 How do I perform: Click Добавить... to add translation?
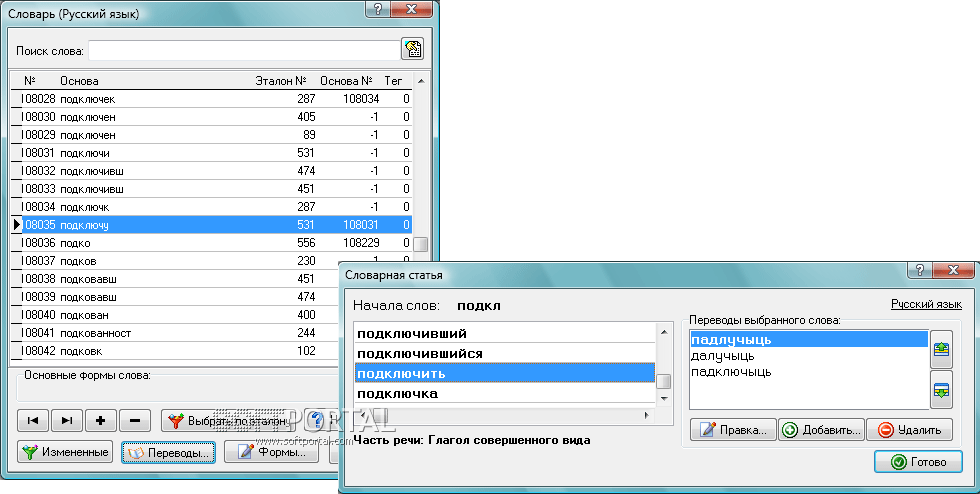(821, 430)
